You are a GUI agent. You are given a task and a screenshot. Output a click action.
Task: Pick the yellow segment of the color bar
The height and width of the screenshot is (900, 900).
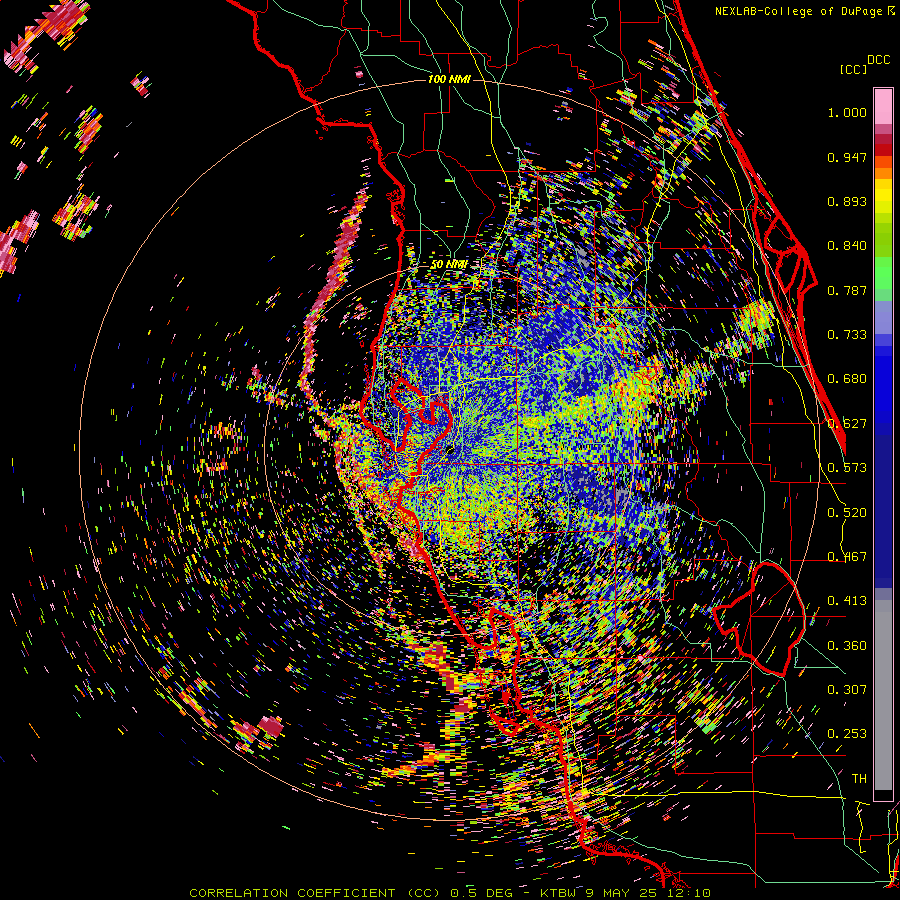click(x=883, y=197)
